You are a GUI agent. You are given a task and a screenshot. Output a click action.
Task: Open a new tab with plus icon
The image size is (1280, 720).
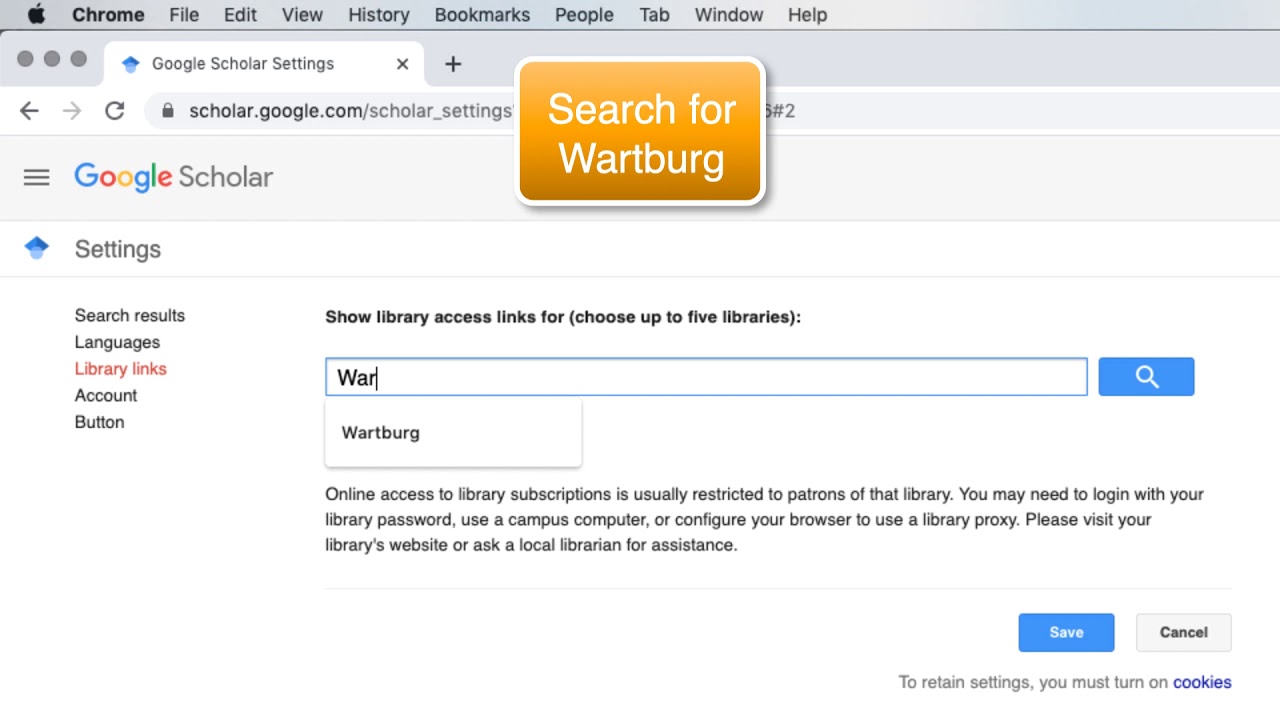pos(453,64)
